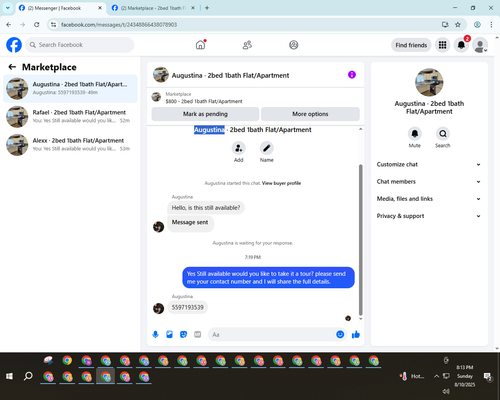This screenshot has height=400, width=500.
Task: Click the Add people icon
Action: [239, 148]
